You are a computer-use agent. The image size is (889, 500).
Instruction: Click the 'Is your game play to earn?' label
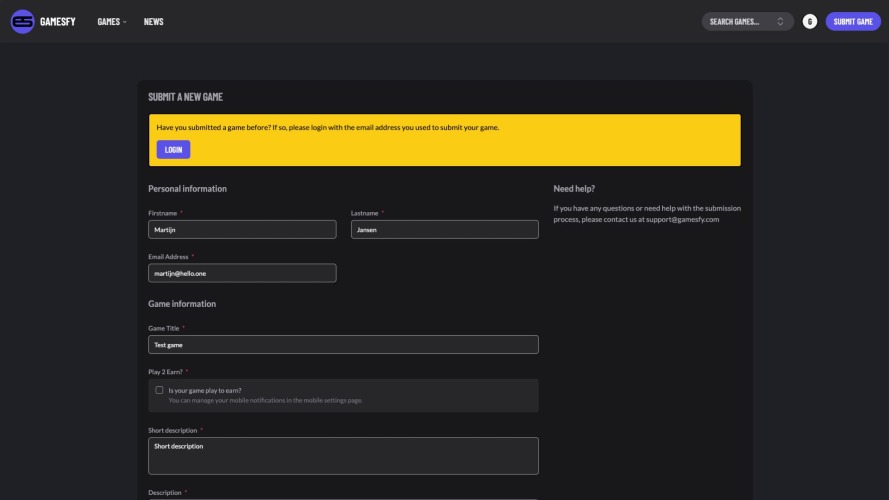coord(205,391)
